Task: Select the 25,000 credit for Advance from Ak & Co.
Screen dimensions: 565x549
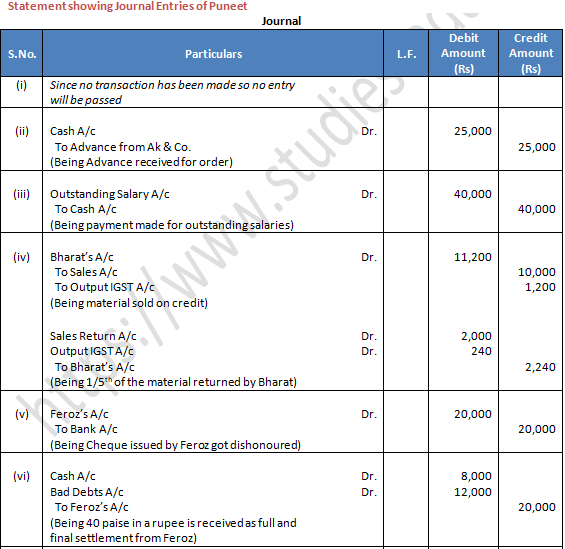Action: point(537,147)
